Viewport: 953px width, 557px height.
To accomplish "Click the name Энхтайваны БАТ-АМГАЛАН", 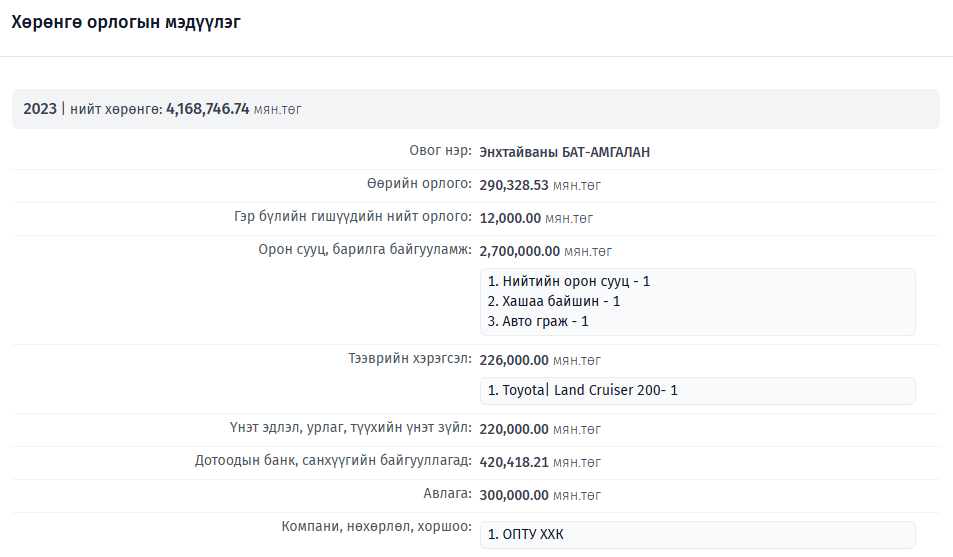I will [564, 153].
